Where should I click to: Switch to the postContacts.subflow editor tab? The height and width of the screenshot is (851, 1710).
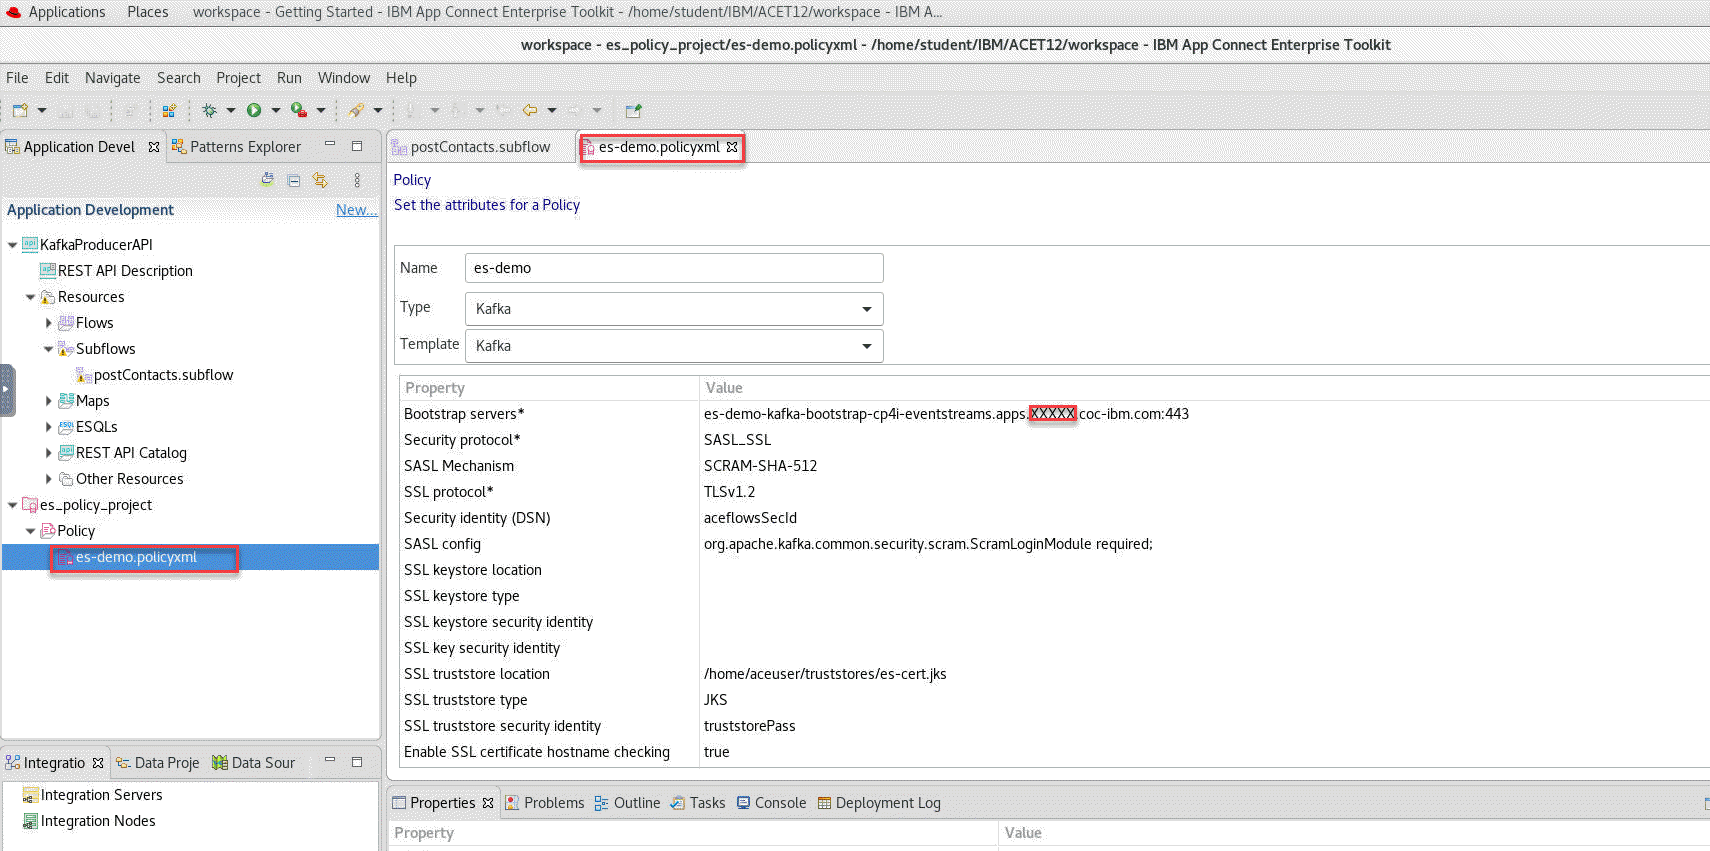point(479,147)
